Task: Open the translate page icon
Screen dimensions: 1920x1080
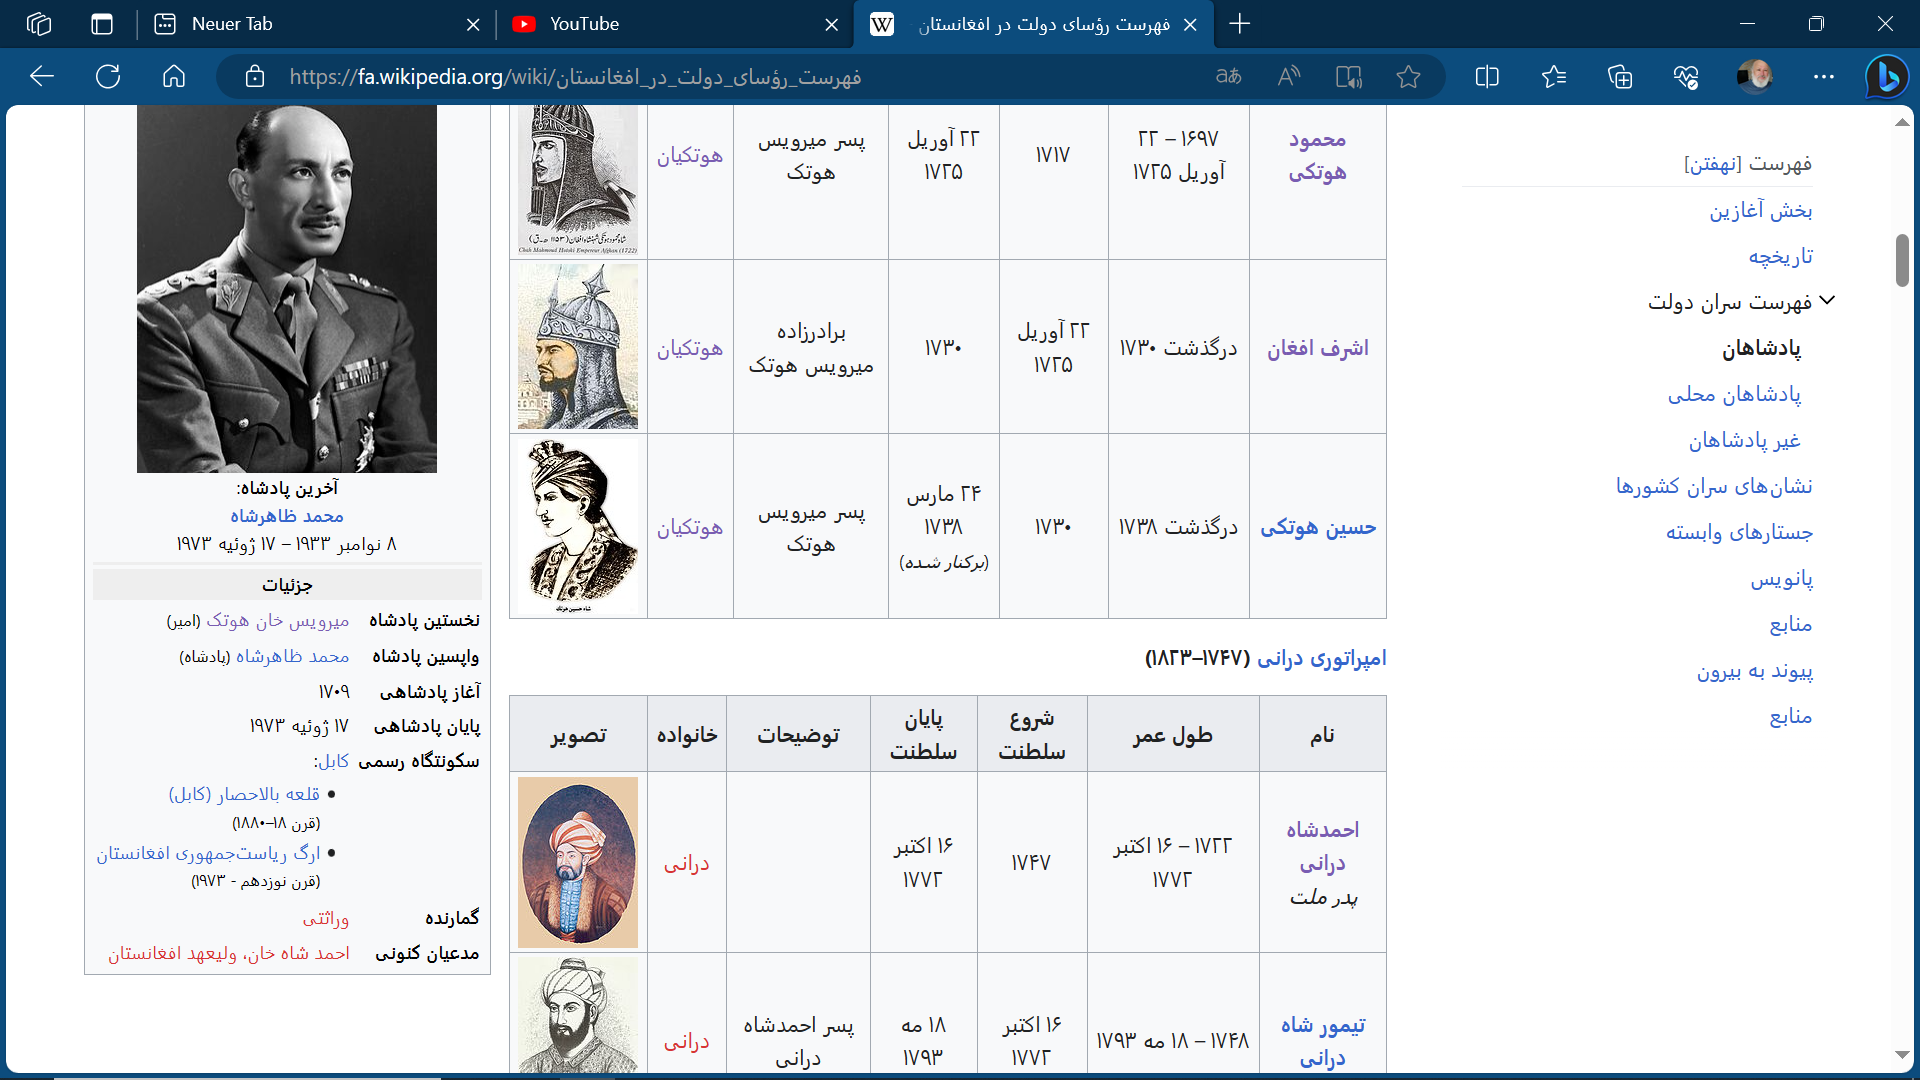Action: [1228, 76]
